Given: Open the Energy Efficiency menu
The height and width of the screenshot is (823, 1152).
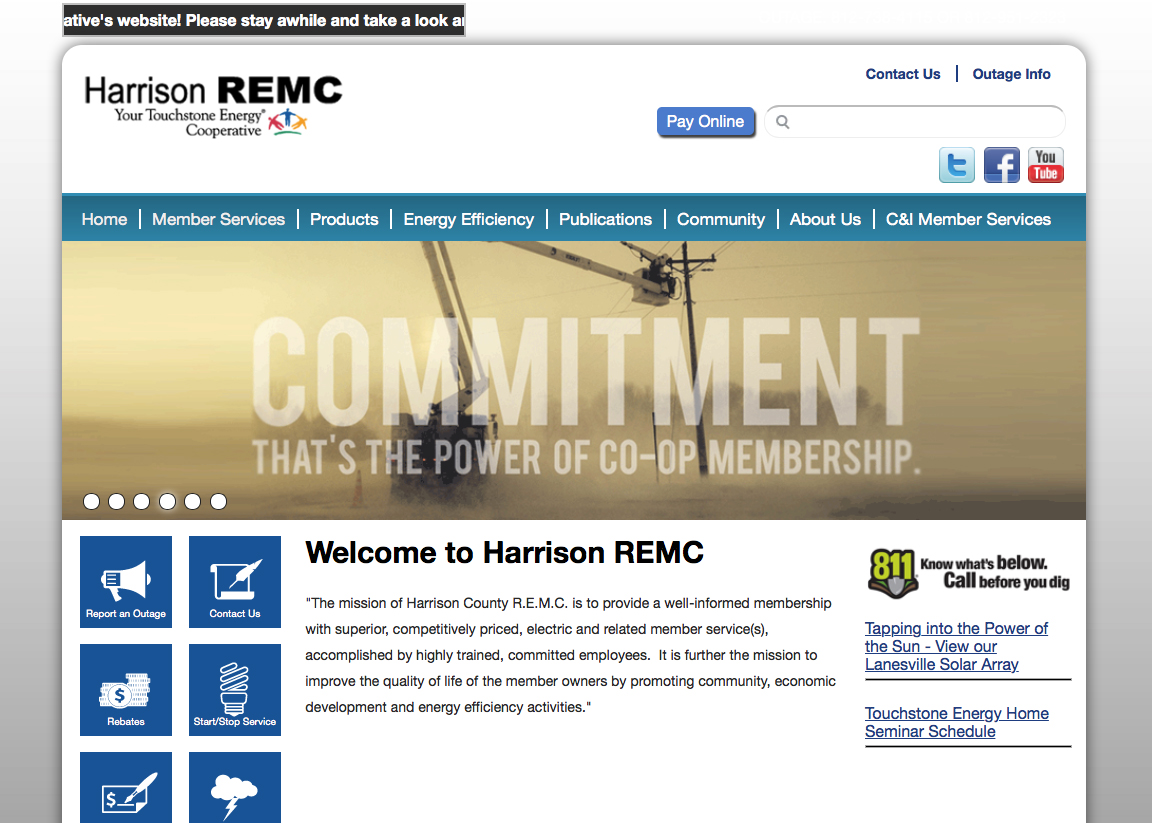Looking at the screenshot, I should tap(468, 219).
